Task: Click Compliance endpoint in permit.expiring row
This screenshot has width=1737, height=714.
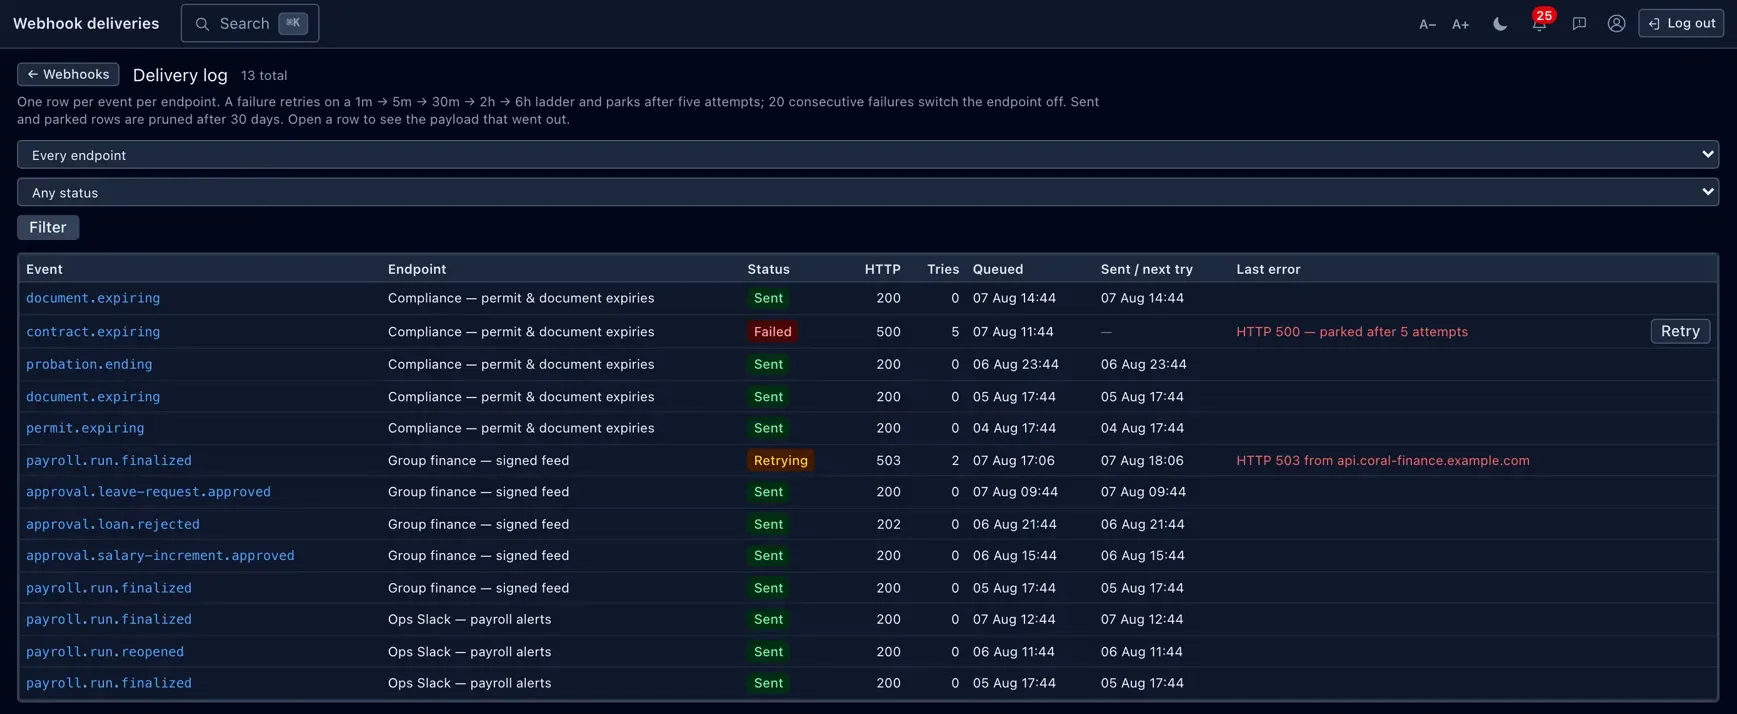Action: tap(521, 428)
